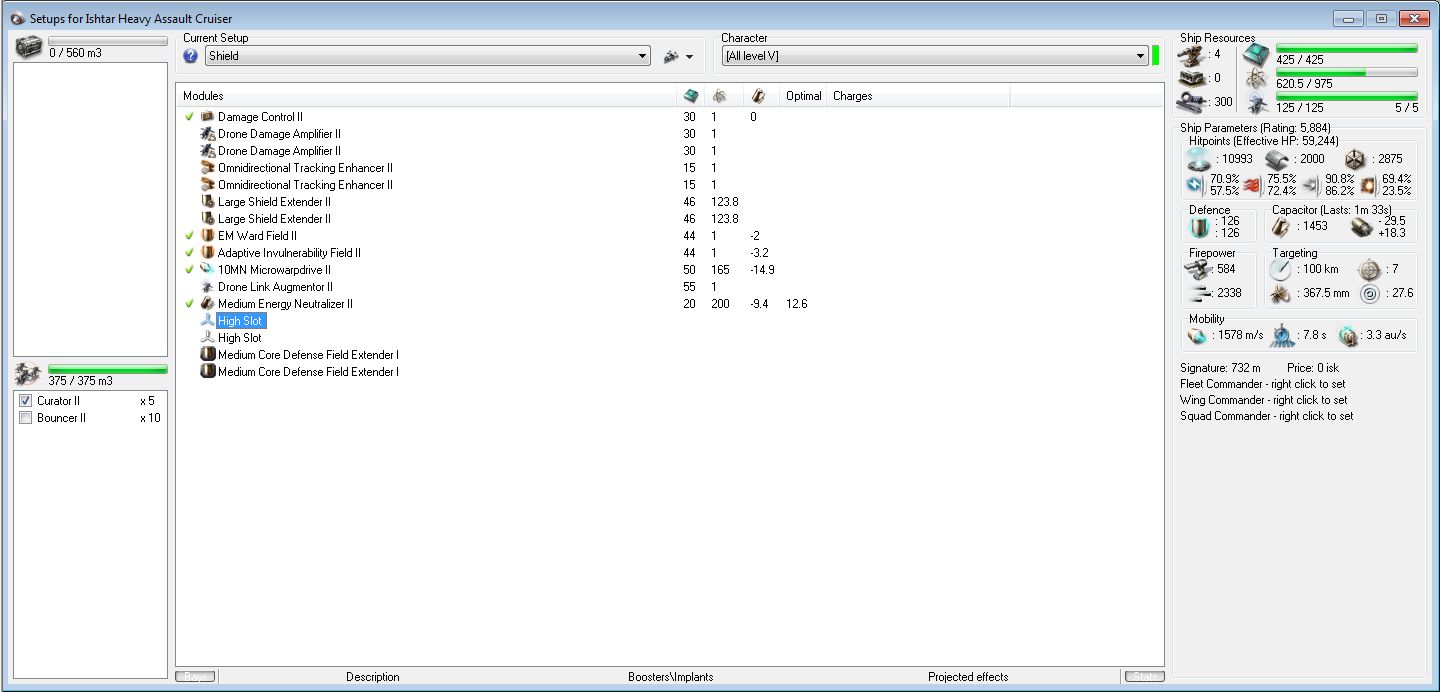1440x692 pixels.
Task: Click the calibration icon showing 300
Action: (1192, 101)
